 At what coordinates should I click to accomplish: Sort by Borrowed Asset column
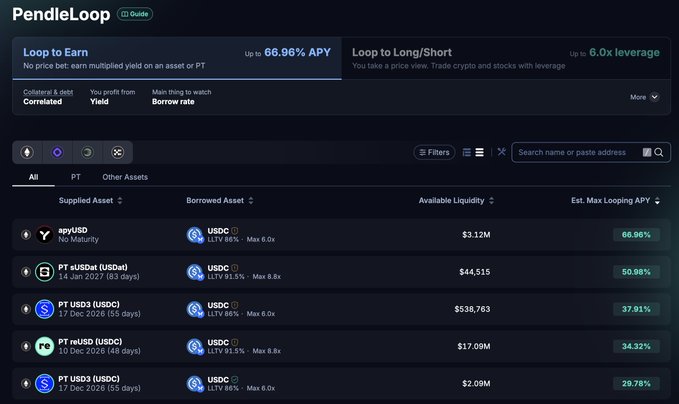click(220, 200)
